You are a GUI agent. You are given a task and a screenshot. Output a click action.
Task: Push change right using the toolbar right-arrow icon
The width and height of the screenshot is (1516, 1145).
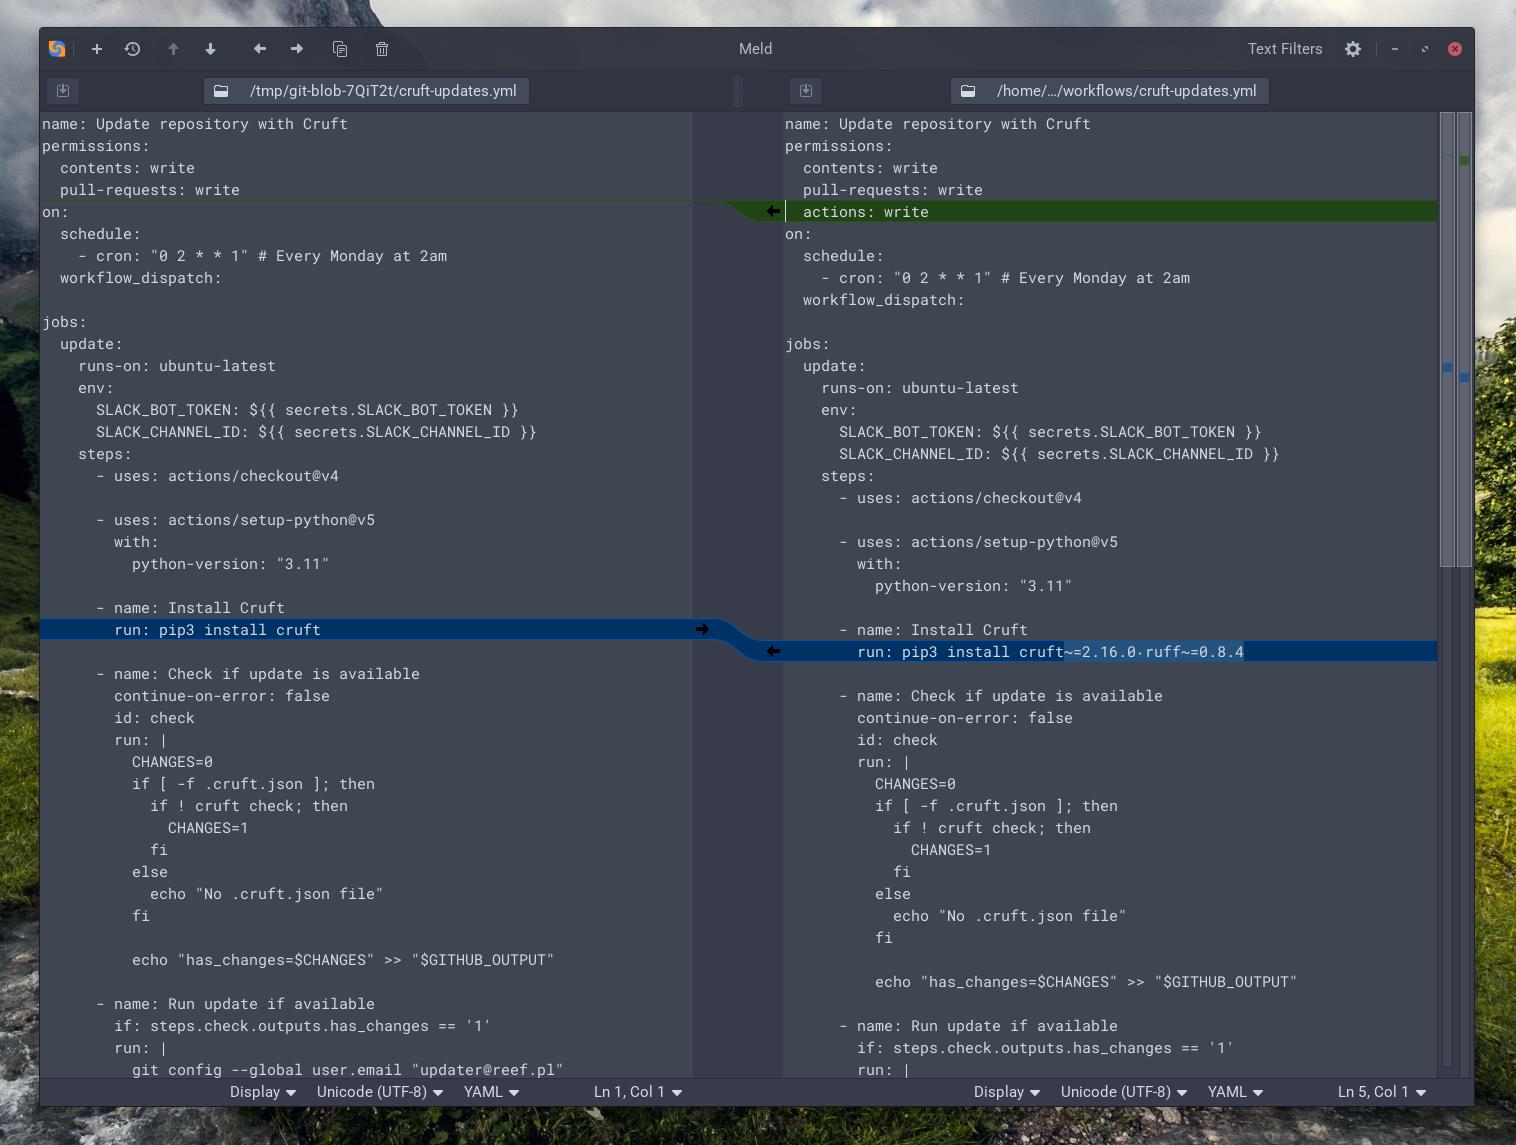[296, 48]
